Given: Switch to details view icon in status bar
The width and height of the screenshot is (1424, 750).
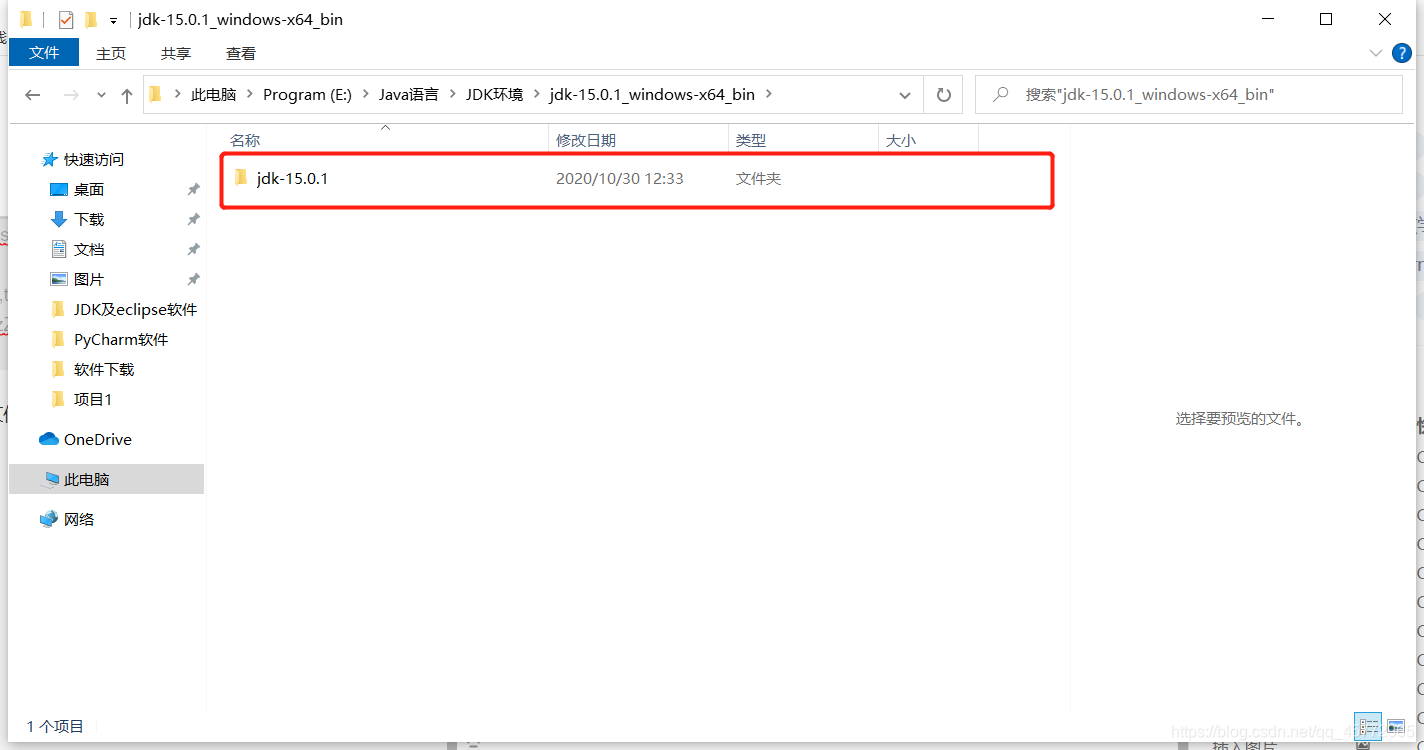Looking at the screenshot, I should pos(1368,727).
